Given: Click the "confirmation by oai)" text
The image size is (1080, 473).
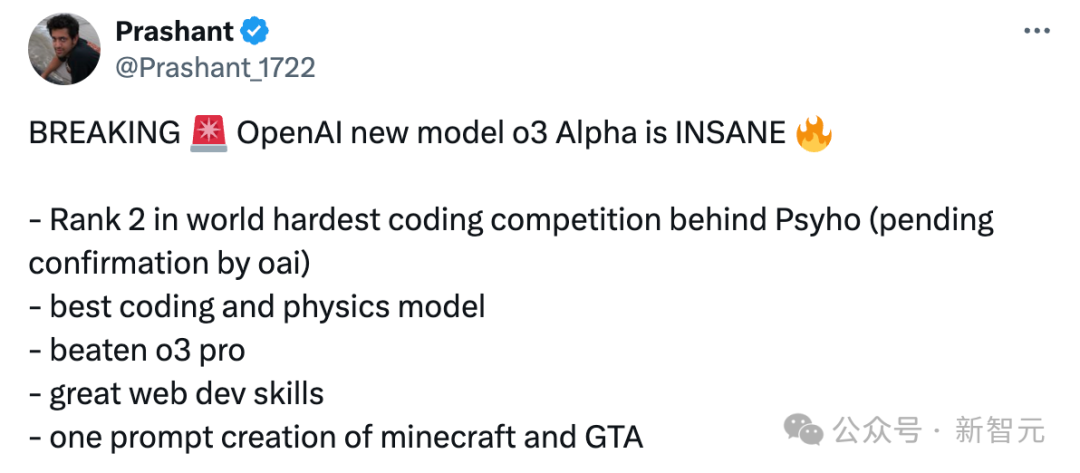Looking at the screenshot, I should 169,264.
